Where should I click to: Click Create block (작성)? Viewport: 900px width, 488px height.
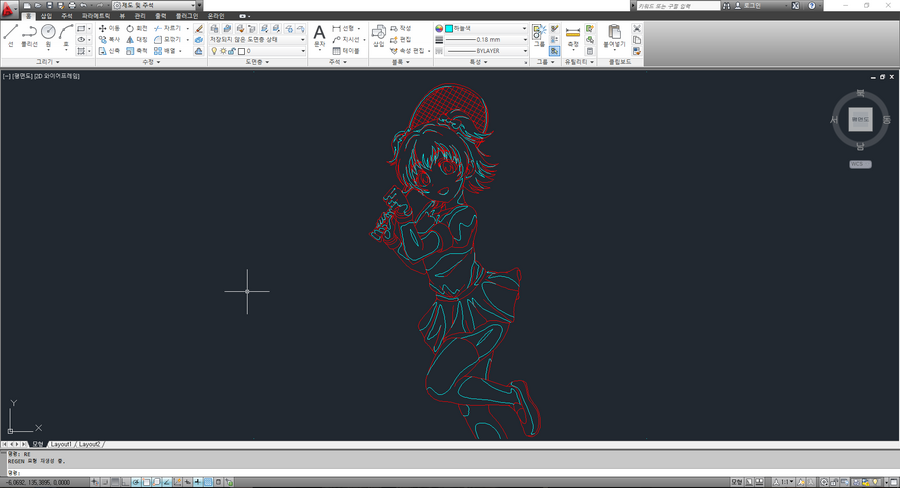401,28
